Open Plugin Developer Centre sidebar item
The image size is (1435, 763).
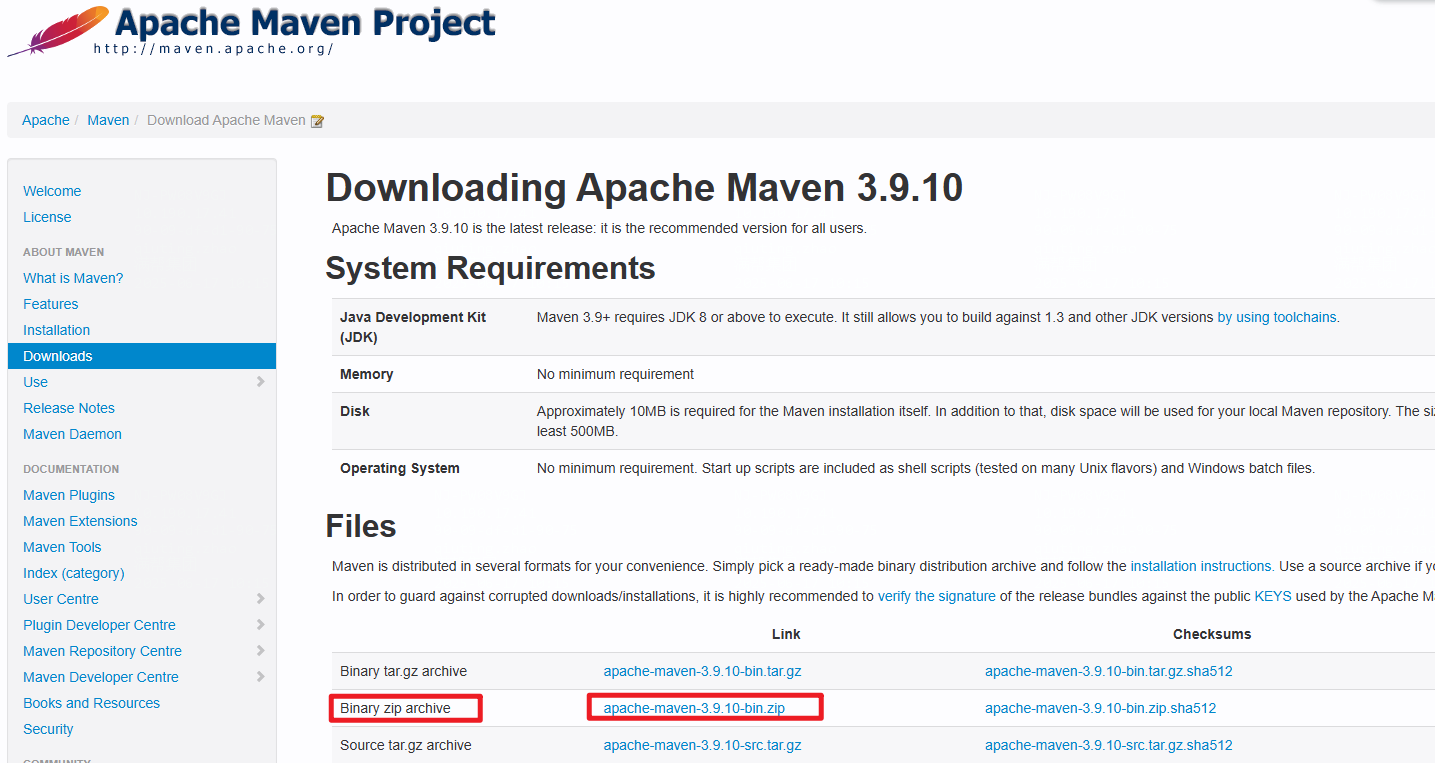[x=99, y=625]
